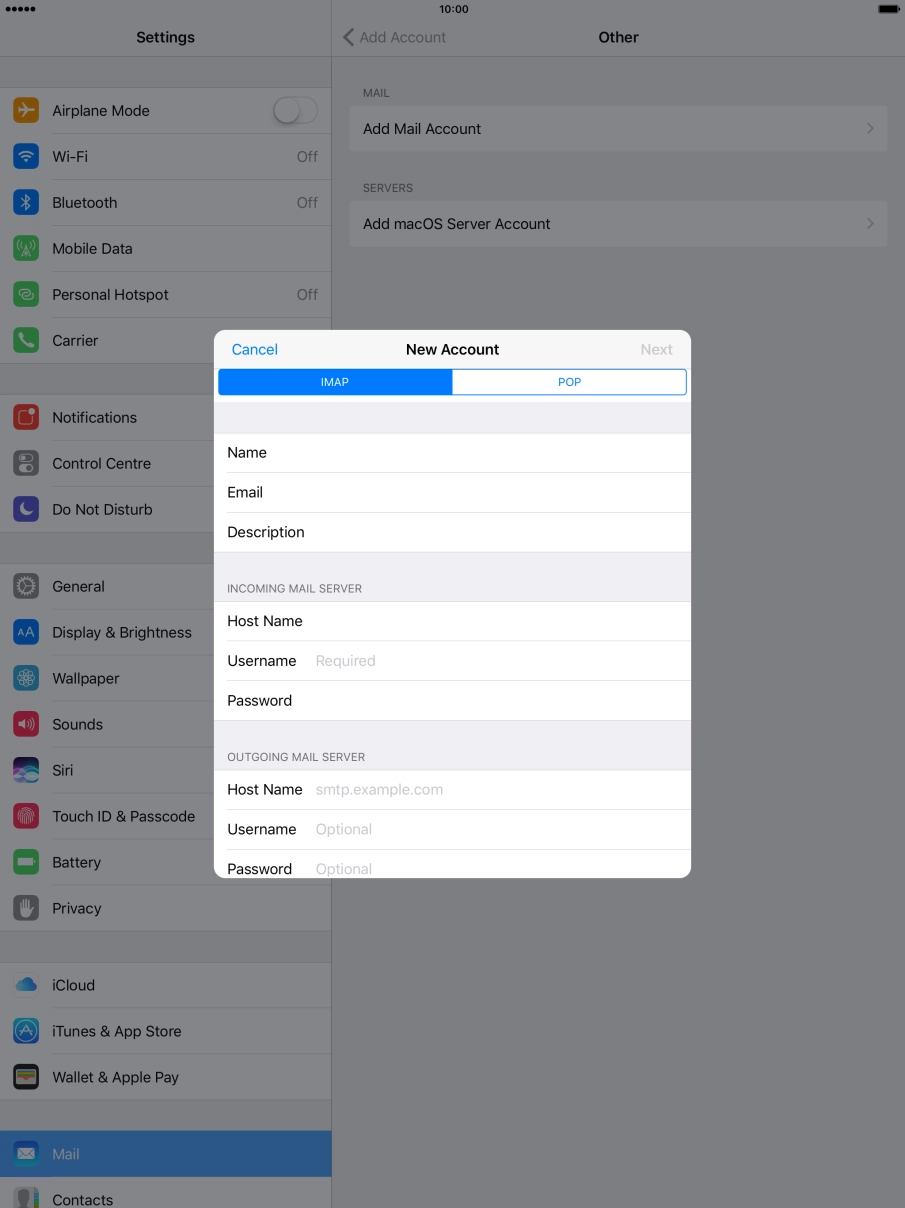Click the iCloud cloud icon
The height and width of the screenshot is (1208, 905).
coord(26,985)
